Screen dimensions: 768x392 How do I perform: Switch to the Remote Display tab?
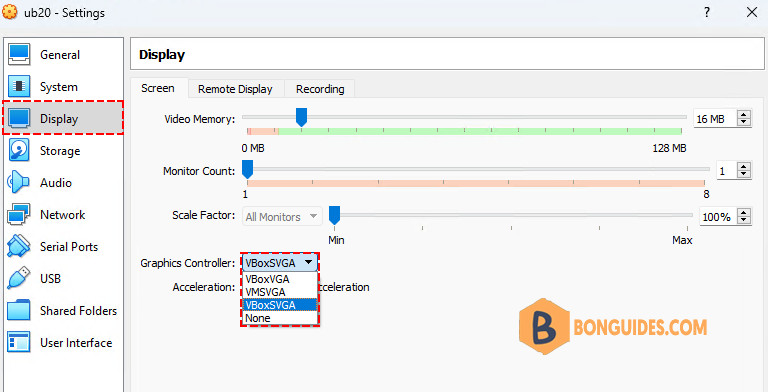click(235, 89)
